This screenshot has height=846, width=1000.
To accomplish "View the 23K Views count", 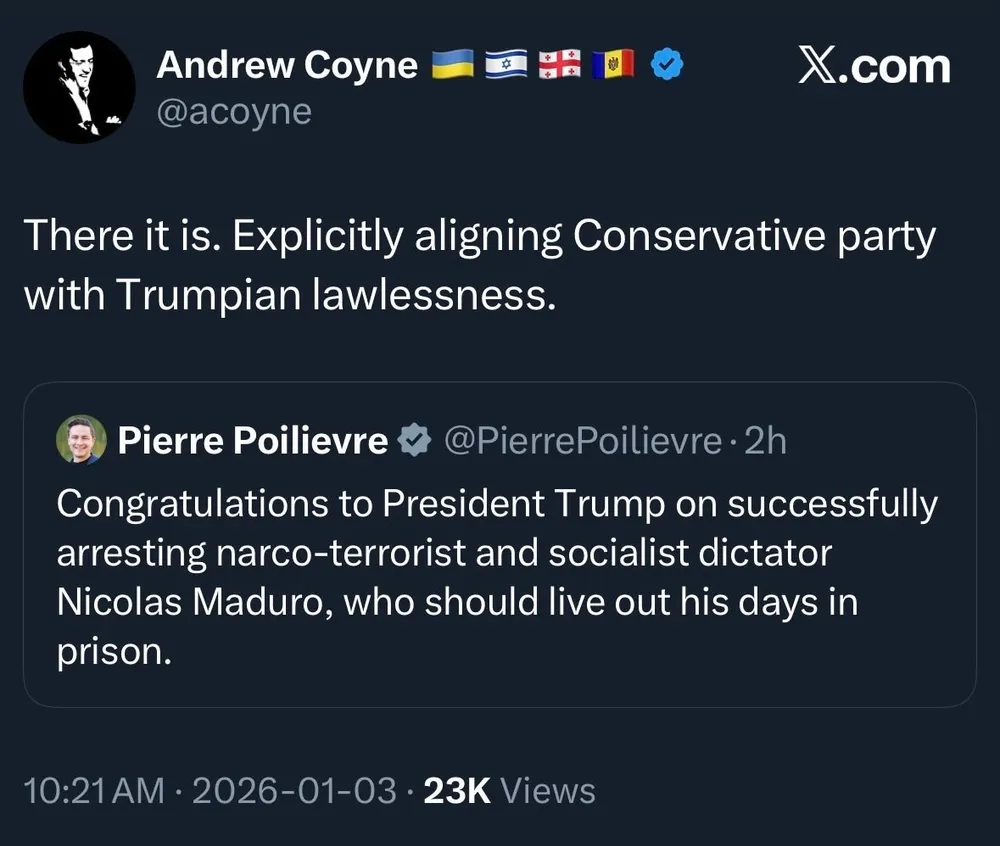I will pyautogui.click(x=457, y=791).
